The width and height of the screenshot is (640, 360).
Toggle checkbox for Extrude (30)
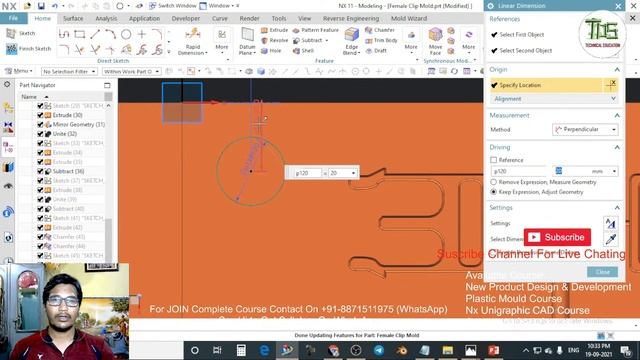(40, 115)
